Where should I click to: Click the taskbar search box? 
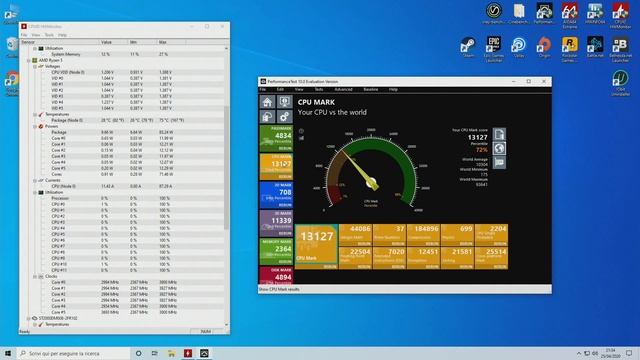coord(73,353)
